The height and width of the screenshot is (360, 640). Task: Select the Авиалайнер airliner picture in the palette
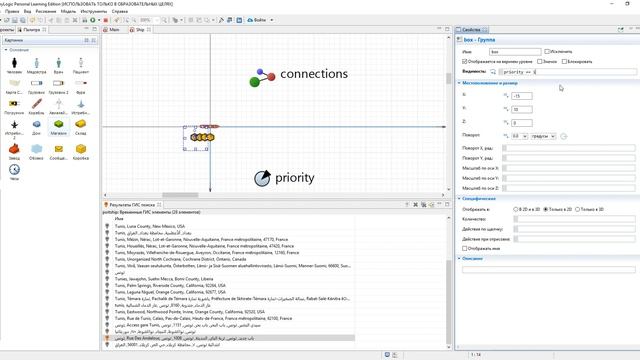click(x=58, y=104)
